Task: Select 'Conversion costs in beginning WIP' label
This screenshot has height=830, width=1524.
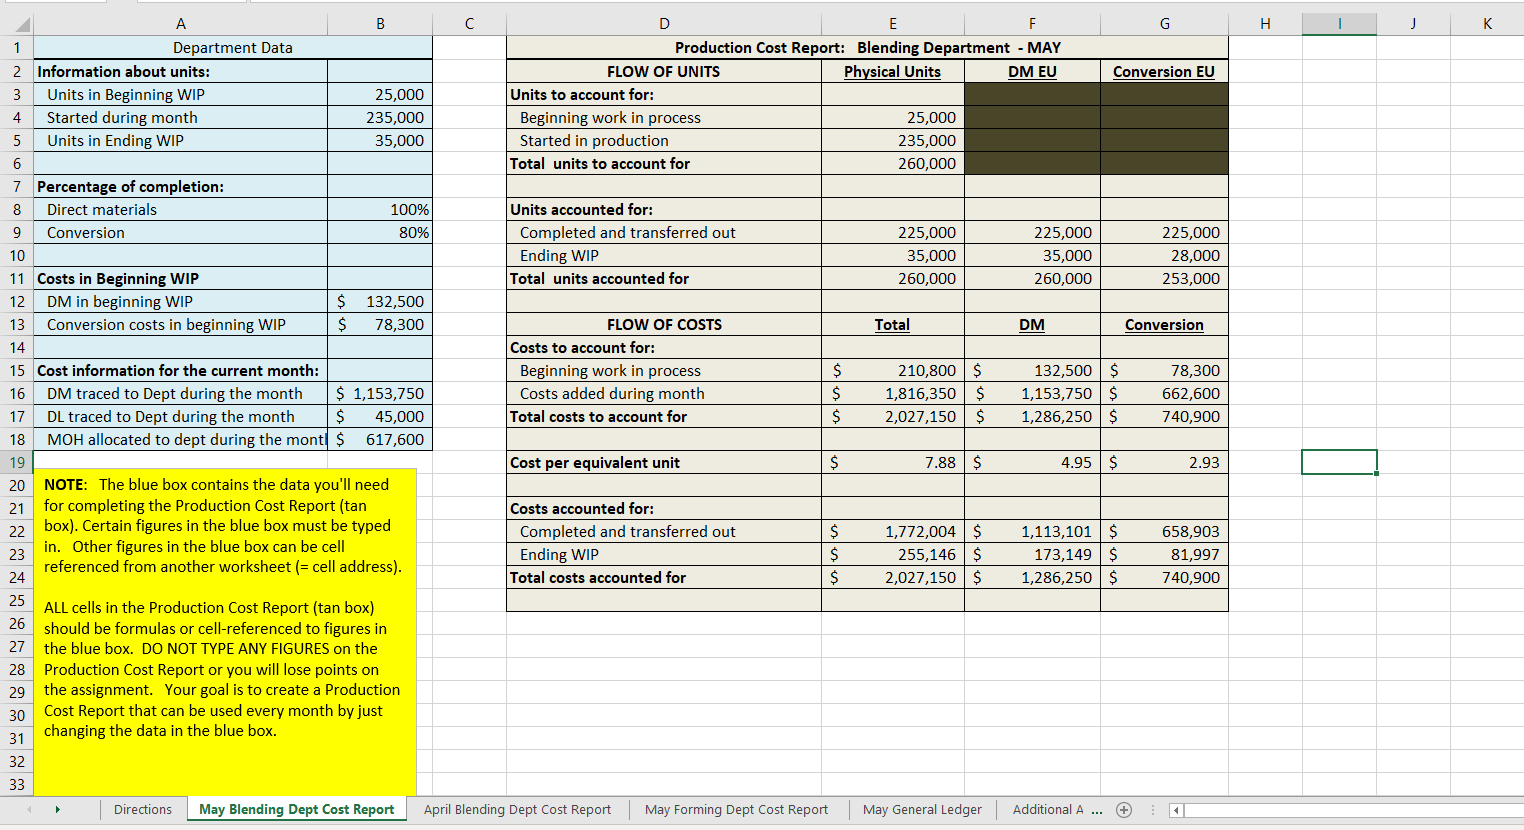Action: [180, 324]
